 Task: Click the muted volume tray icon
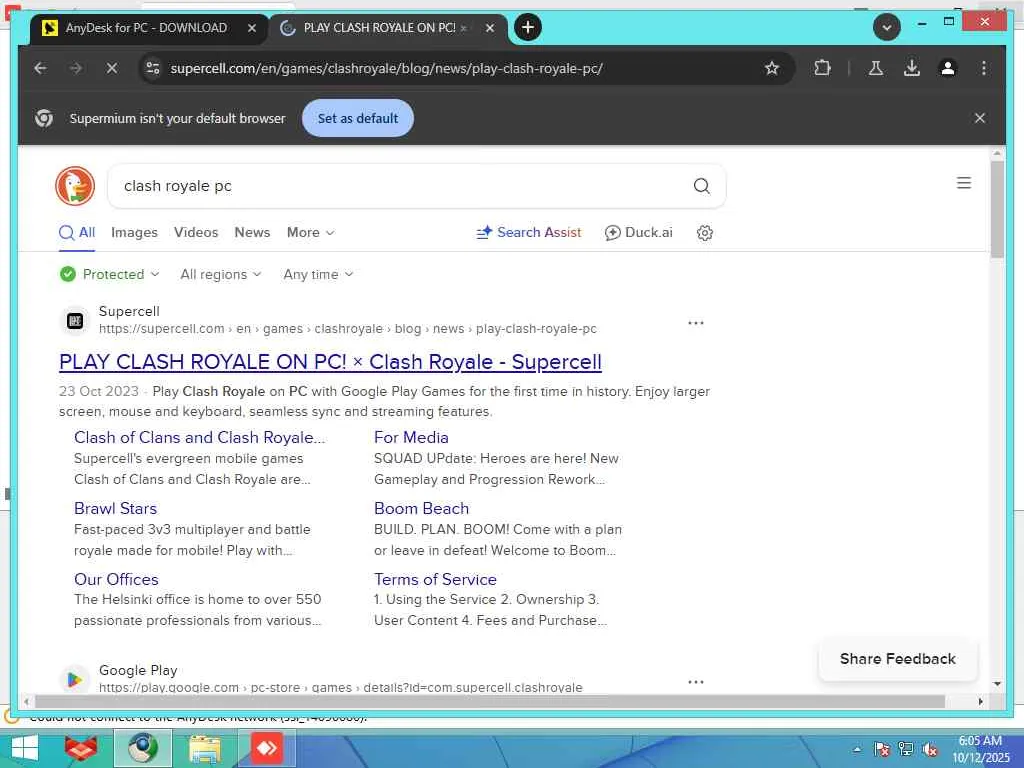[930, 750]
